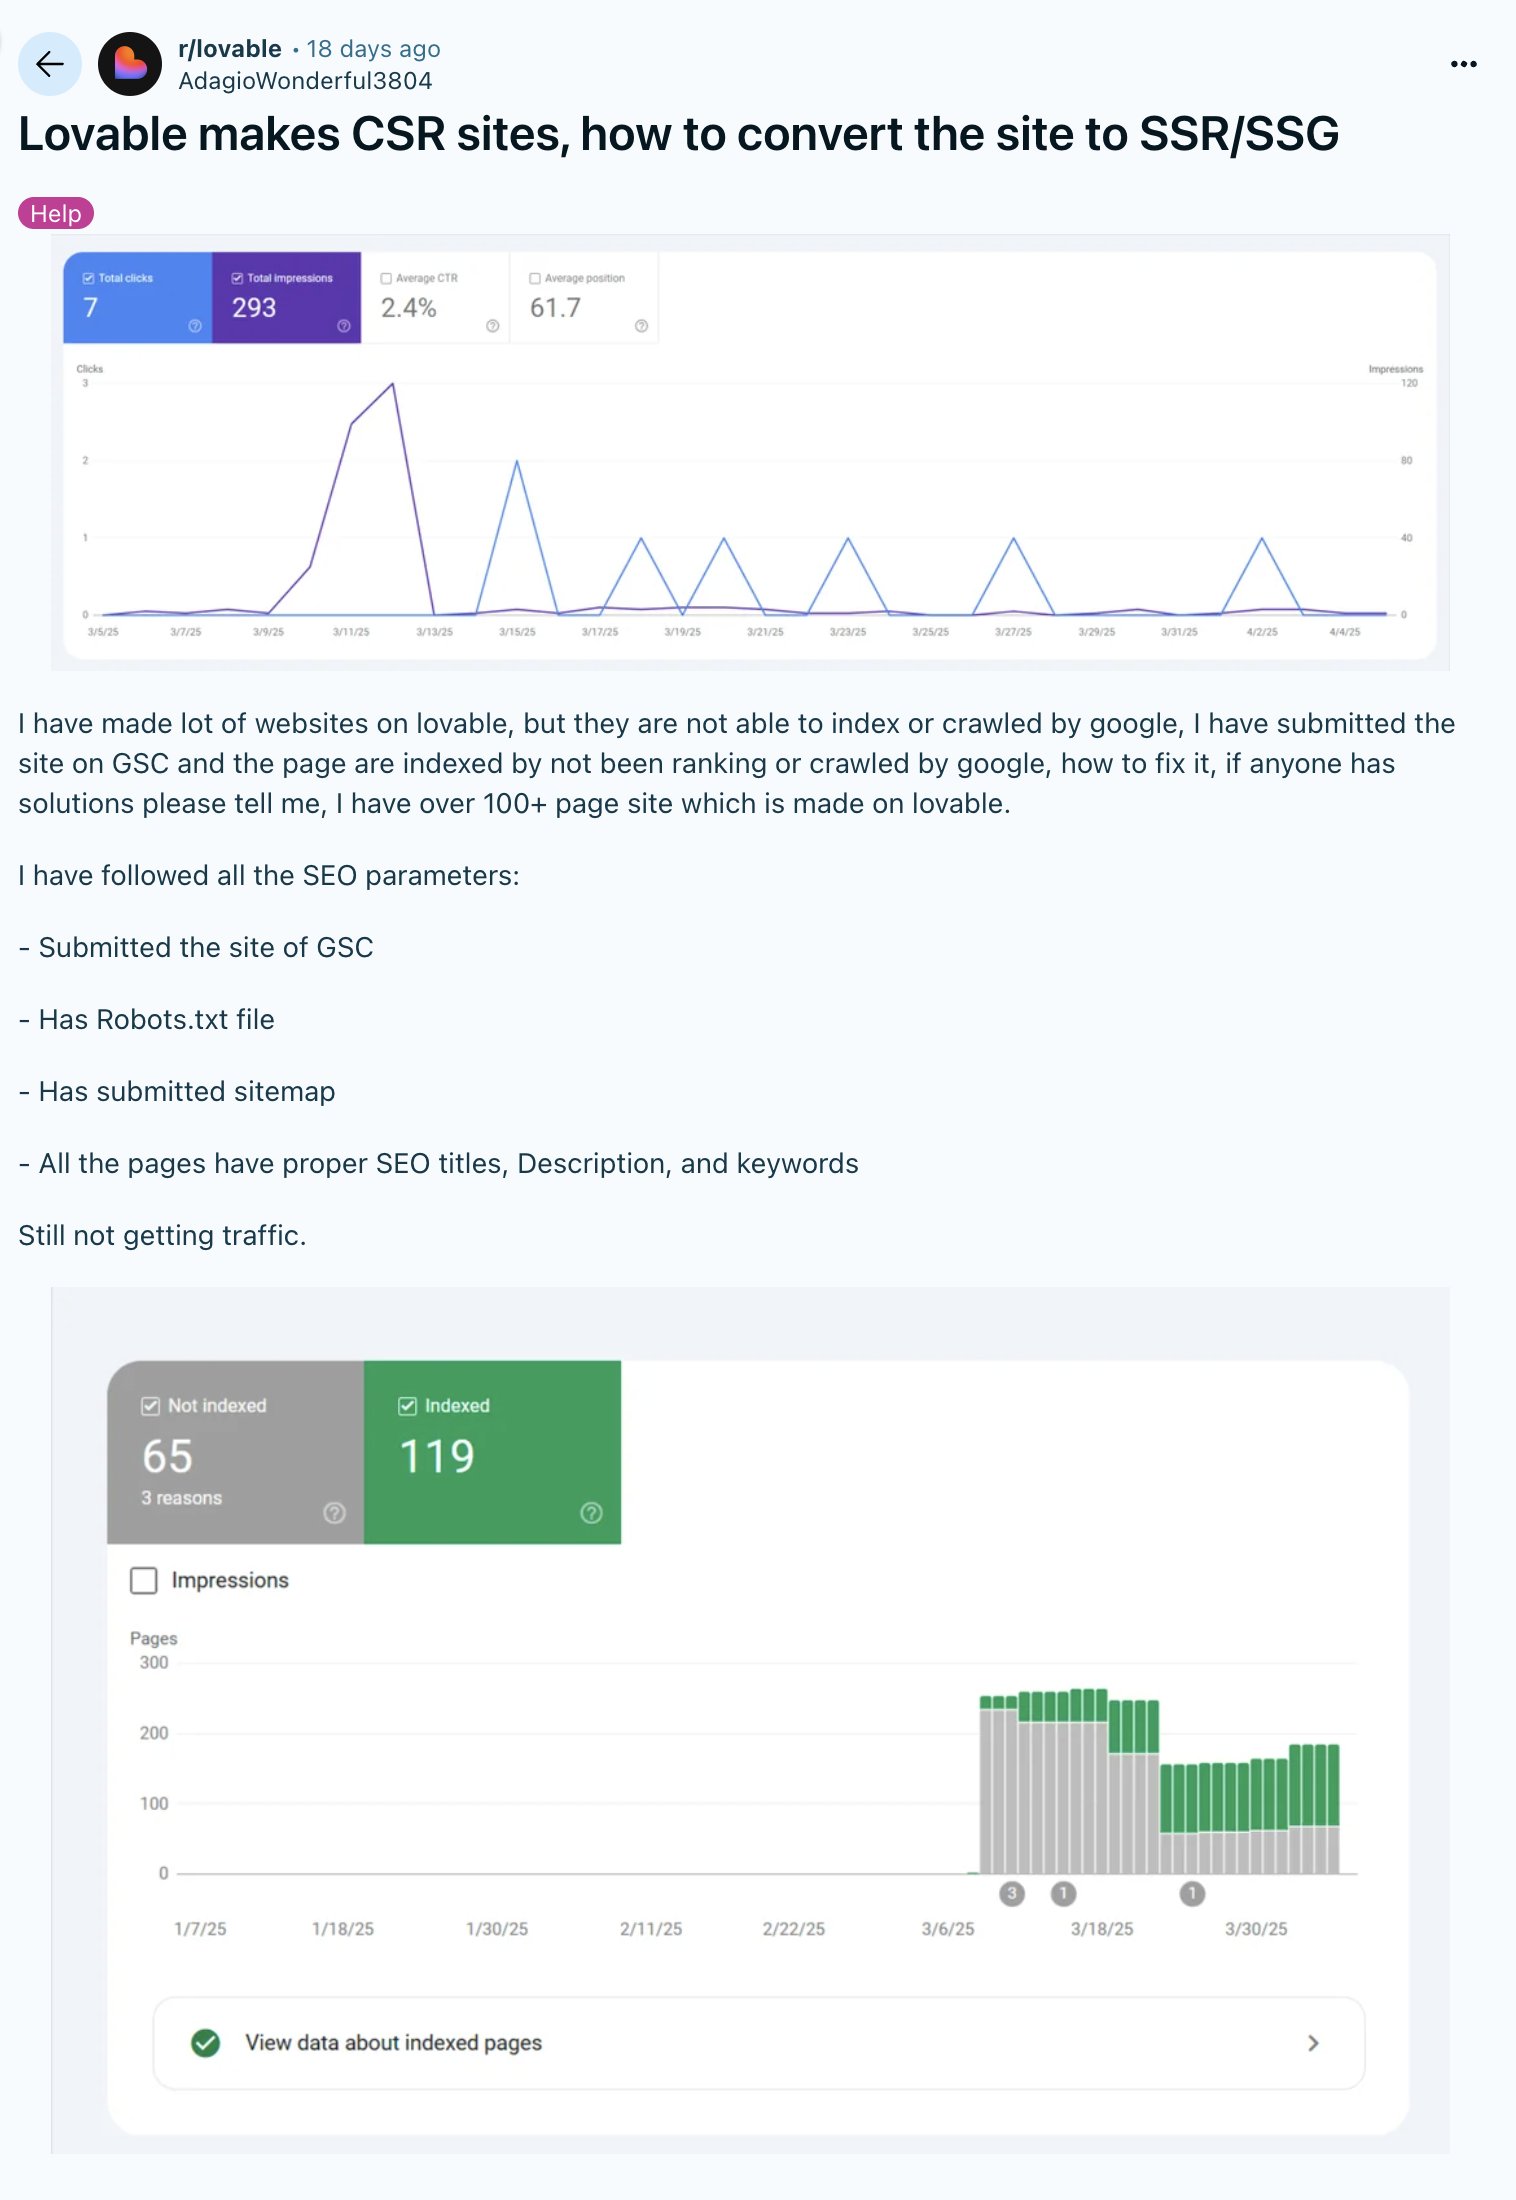Viewport: 1516px width, 2200px height.
Task: Click the 'Pages' axis label on index chart
Action: click(154, 1638)
